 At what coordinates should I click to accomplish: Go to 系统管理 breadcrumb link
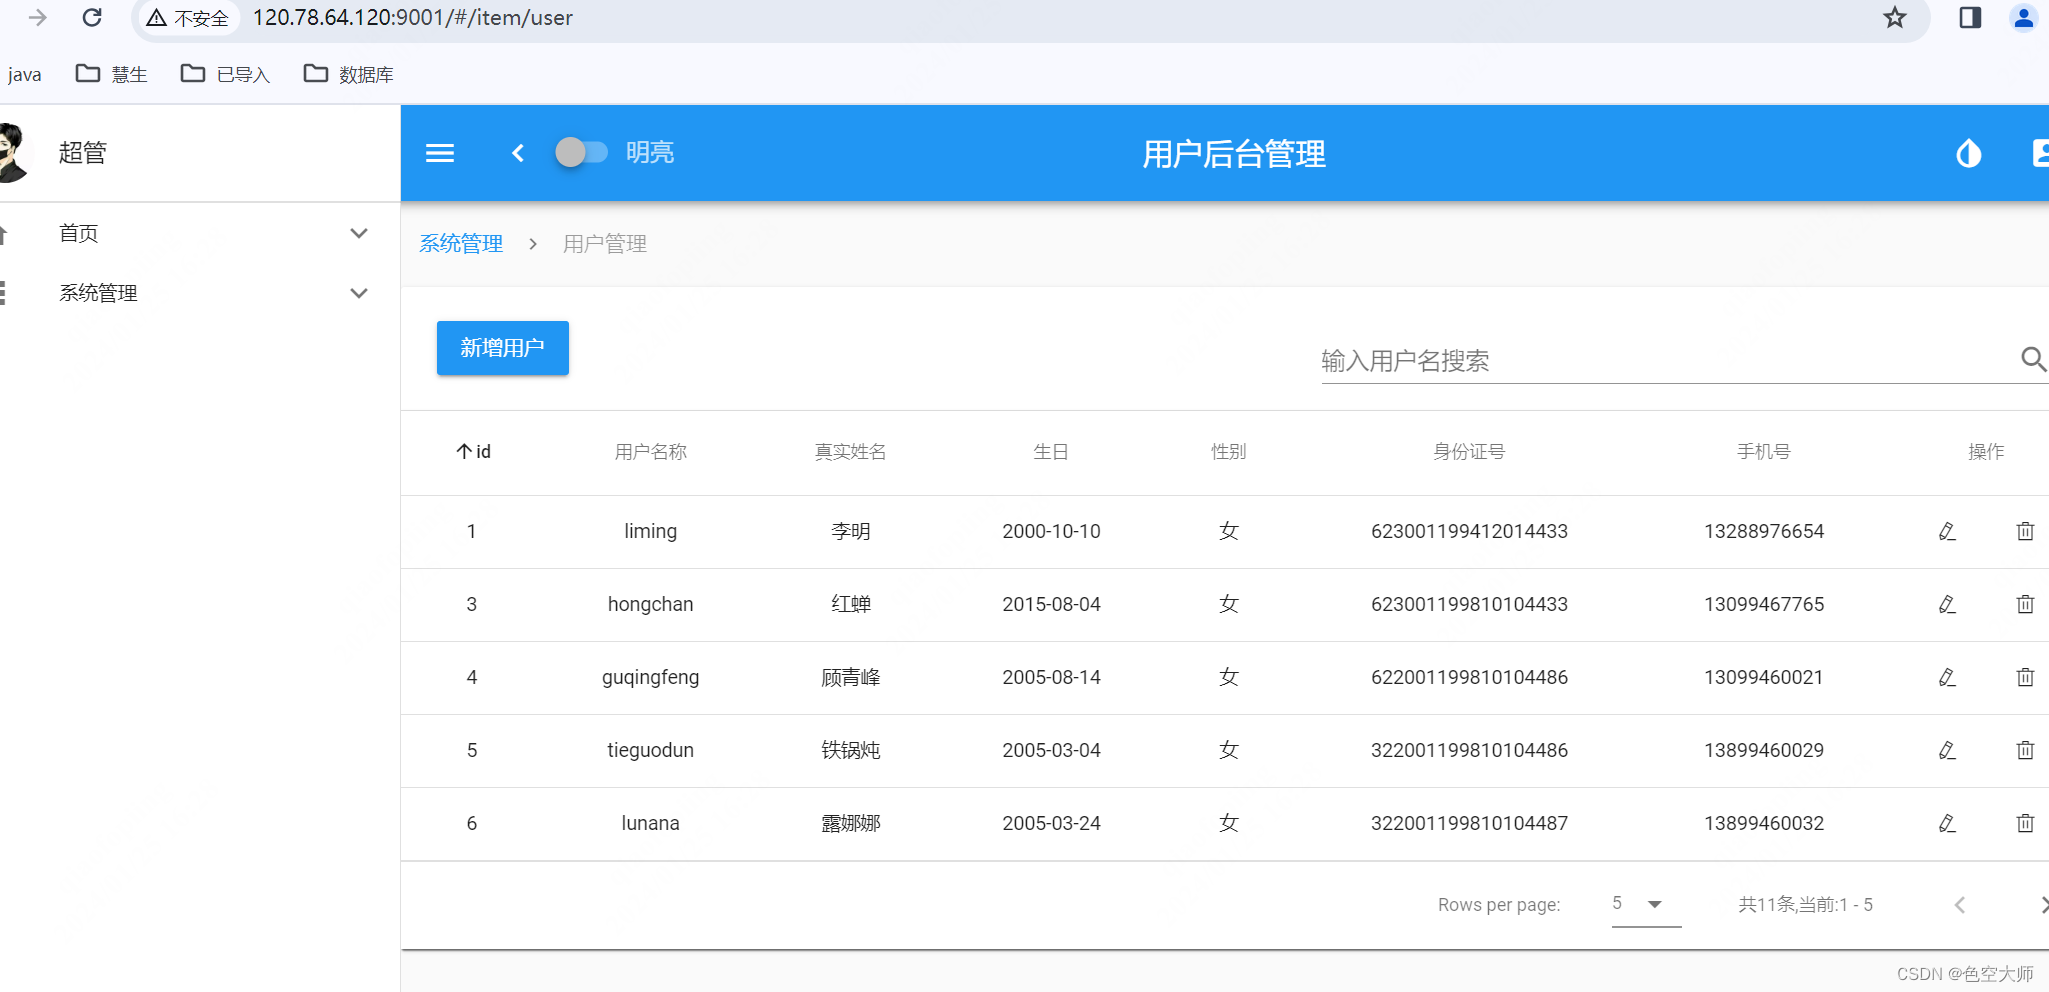(461, 244)
